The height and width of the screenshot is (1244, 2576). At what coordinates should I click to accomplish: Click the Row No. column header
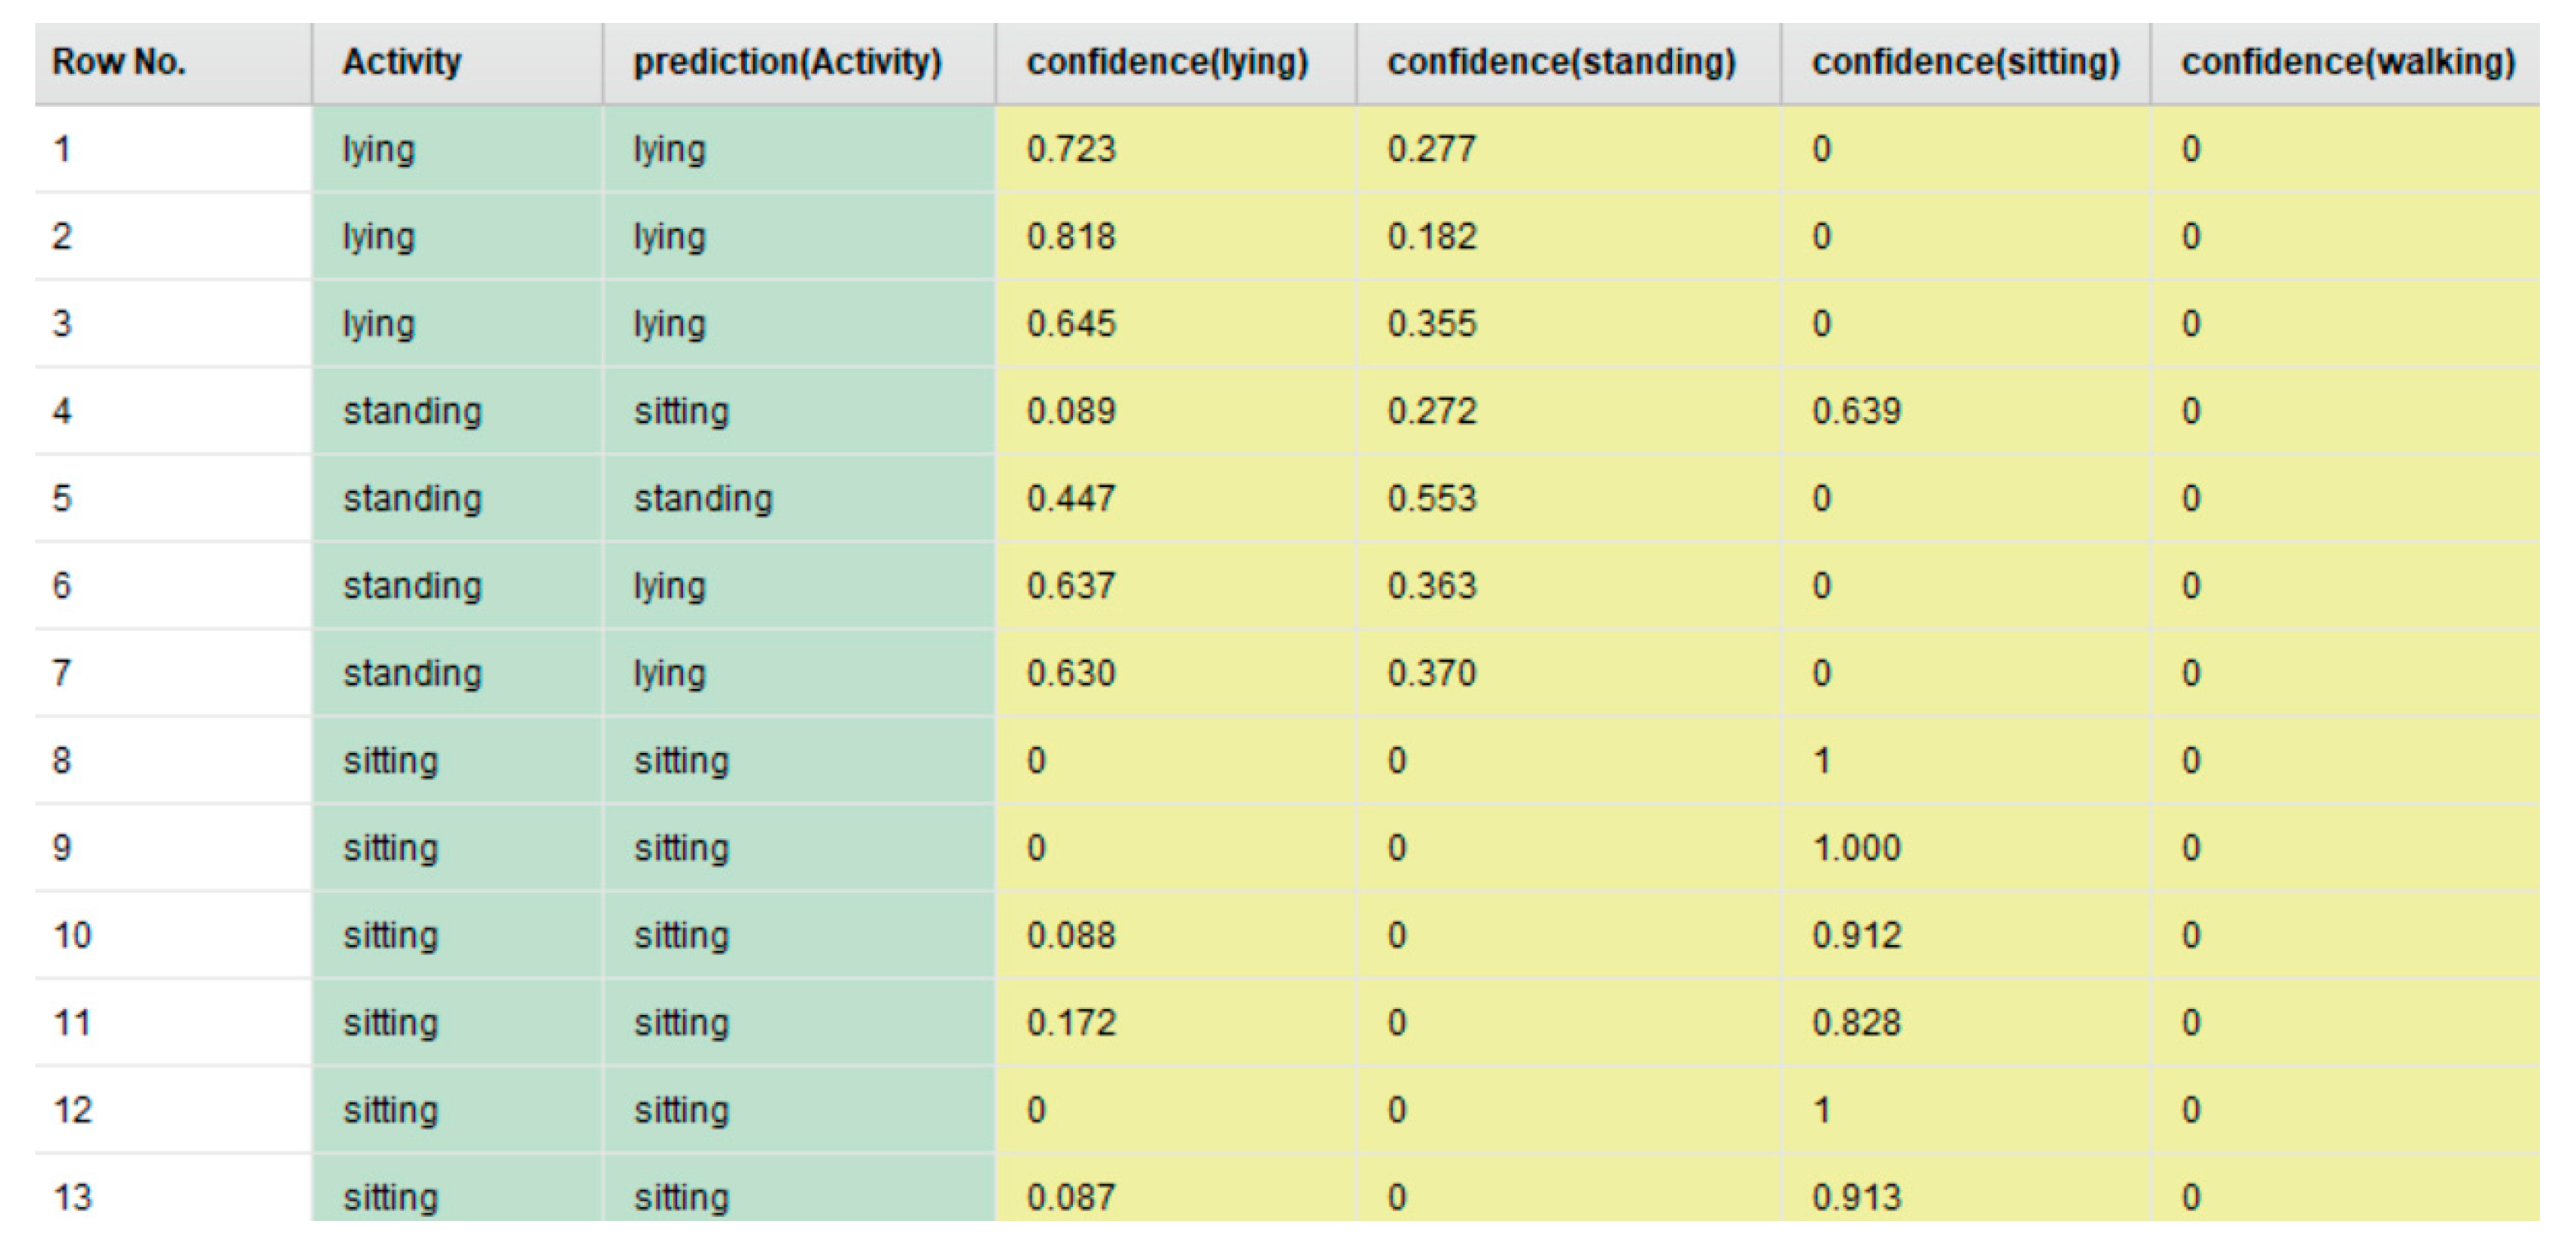pyautogui.click(x=120, y=63)
